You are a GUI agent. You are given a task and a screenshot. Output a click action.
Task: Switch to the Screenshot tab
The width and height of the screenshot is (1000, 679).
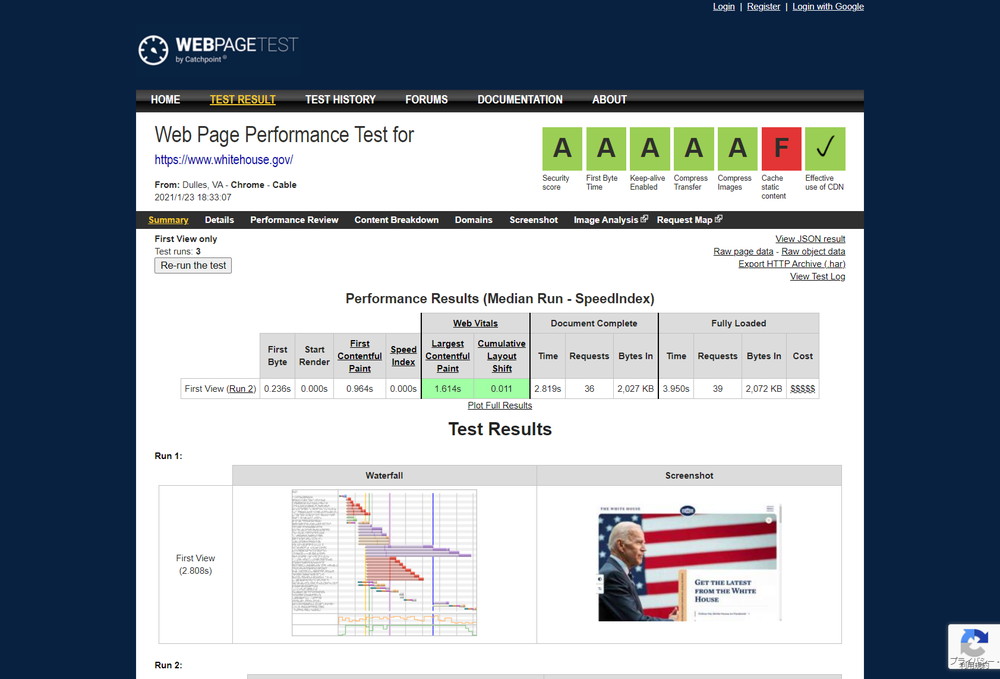click(x=533, y=220)
